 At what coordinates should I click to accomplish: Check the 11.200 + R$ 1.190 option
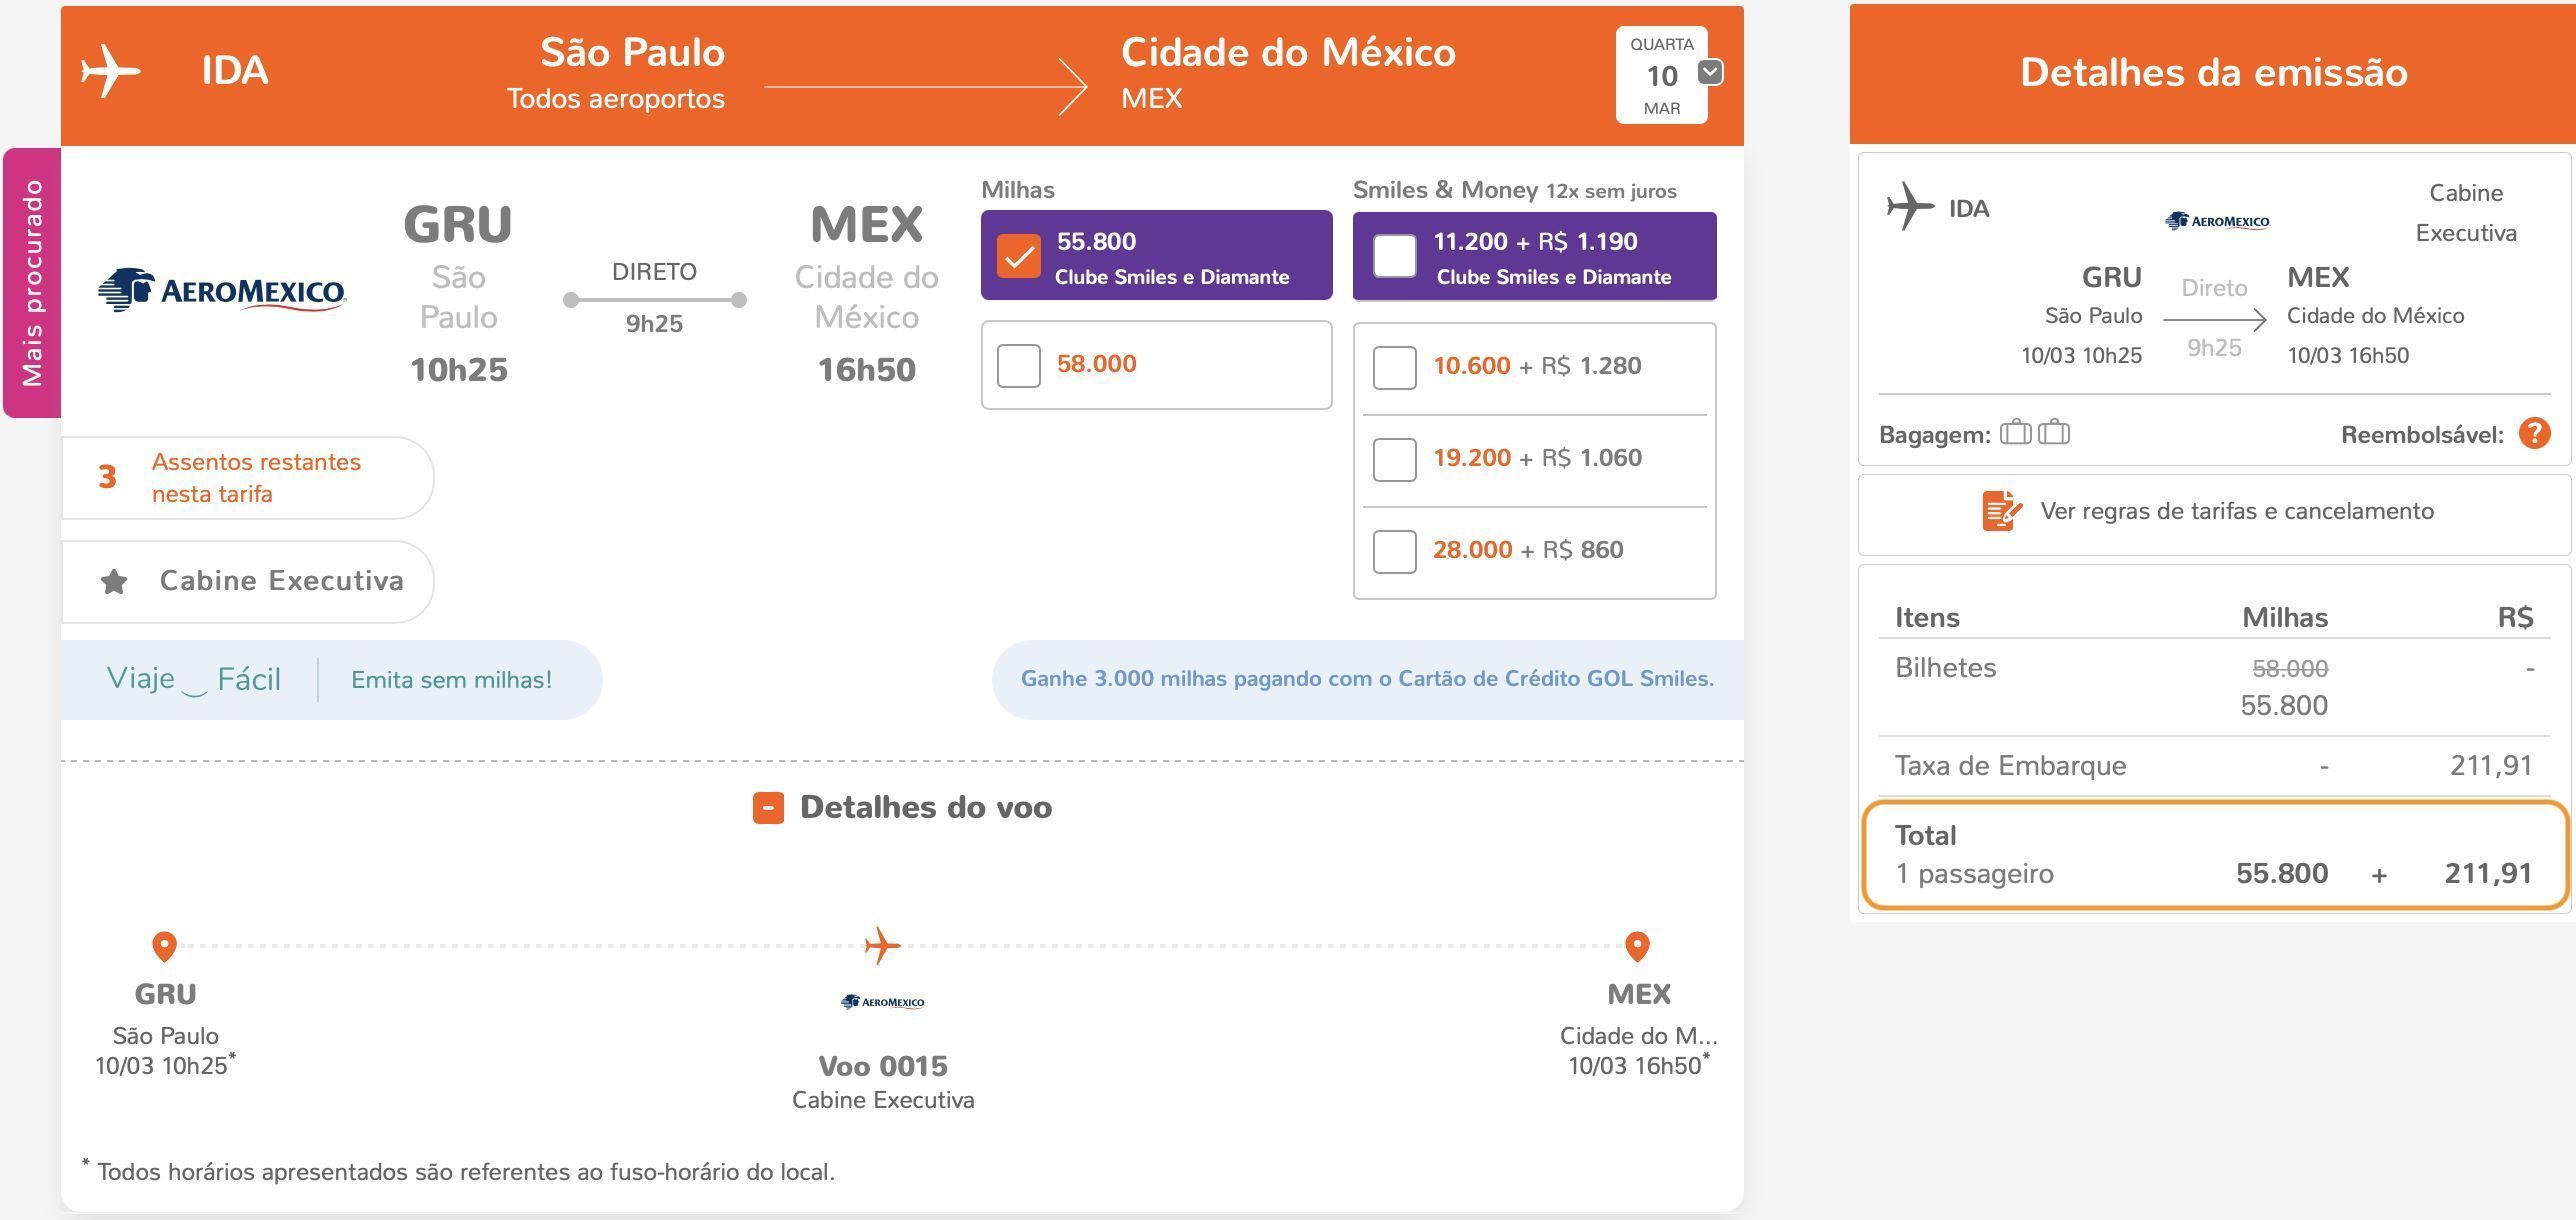tap(1395, 256)
